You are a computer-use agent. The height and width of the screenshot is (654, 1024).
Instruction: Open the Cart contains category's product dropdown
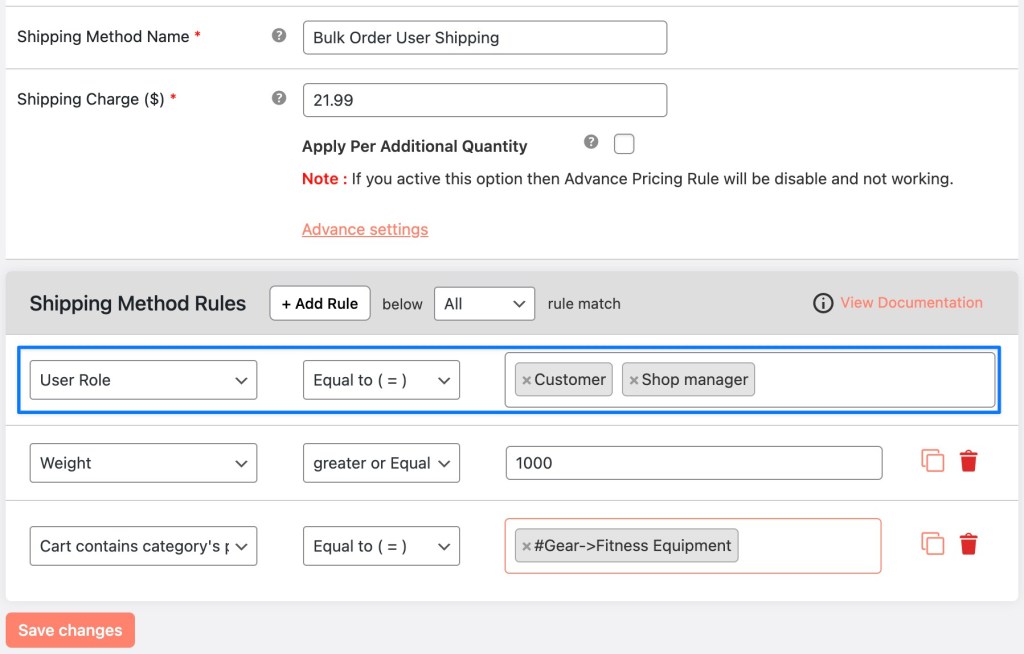coord(143,546)
